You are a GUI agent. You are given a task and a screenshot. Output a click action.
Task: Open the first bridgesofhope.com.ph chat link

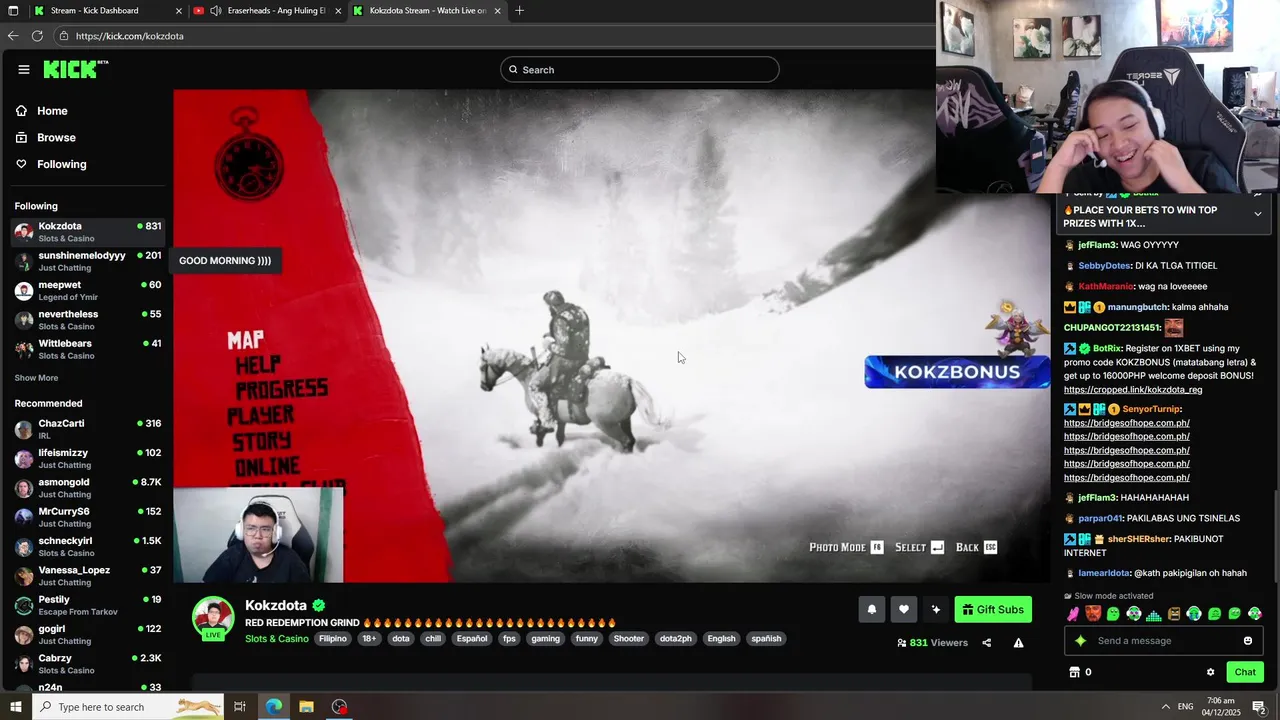(1127, 423)
